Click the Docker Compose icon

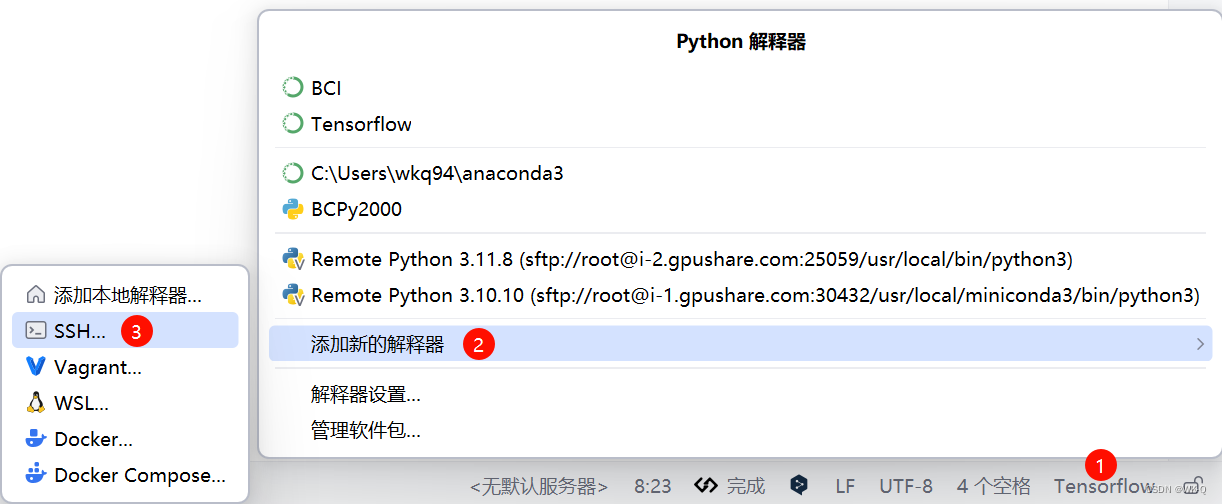(x=36, y=474)
